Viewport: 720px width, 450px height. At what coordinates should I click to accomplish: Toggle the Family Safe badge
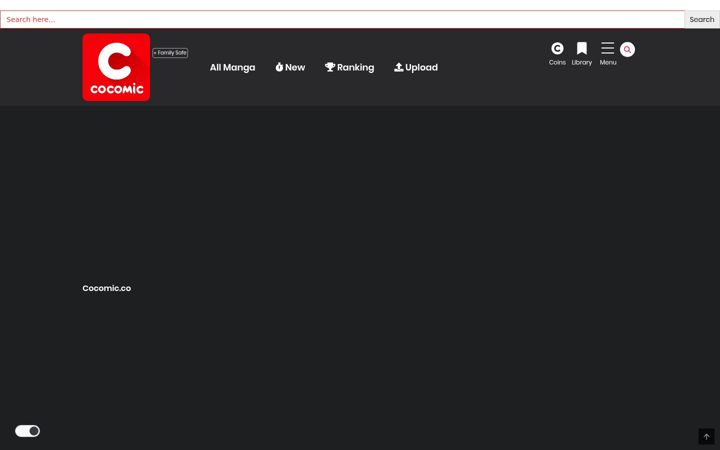(170, 53)
